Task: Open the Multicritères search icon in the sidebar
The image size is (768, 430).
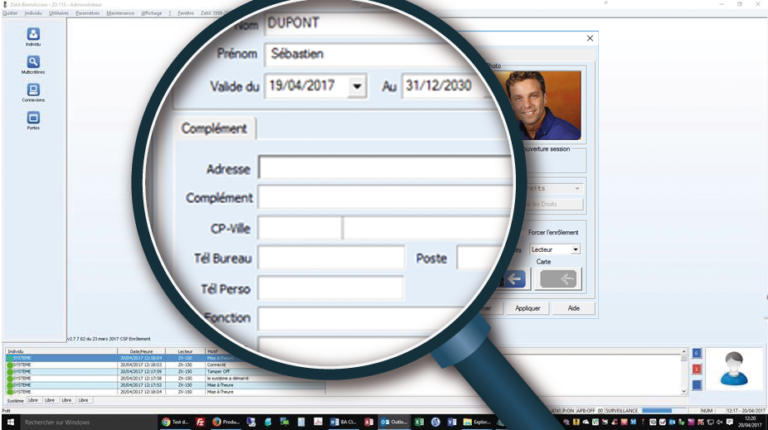Action: pyautogui.click(x=33, y=64)
